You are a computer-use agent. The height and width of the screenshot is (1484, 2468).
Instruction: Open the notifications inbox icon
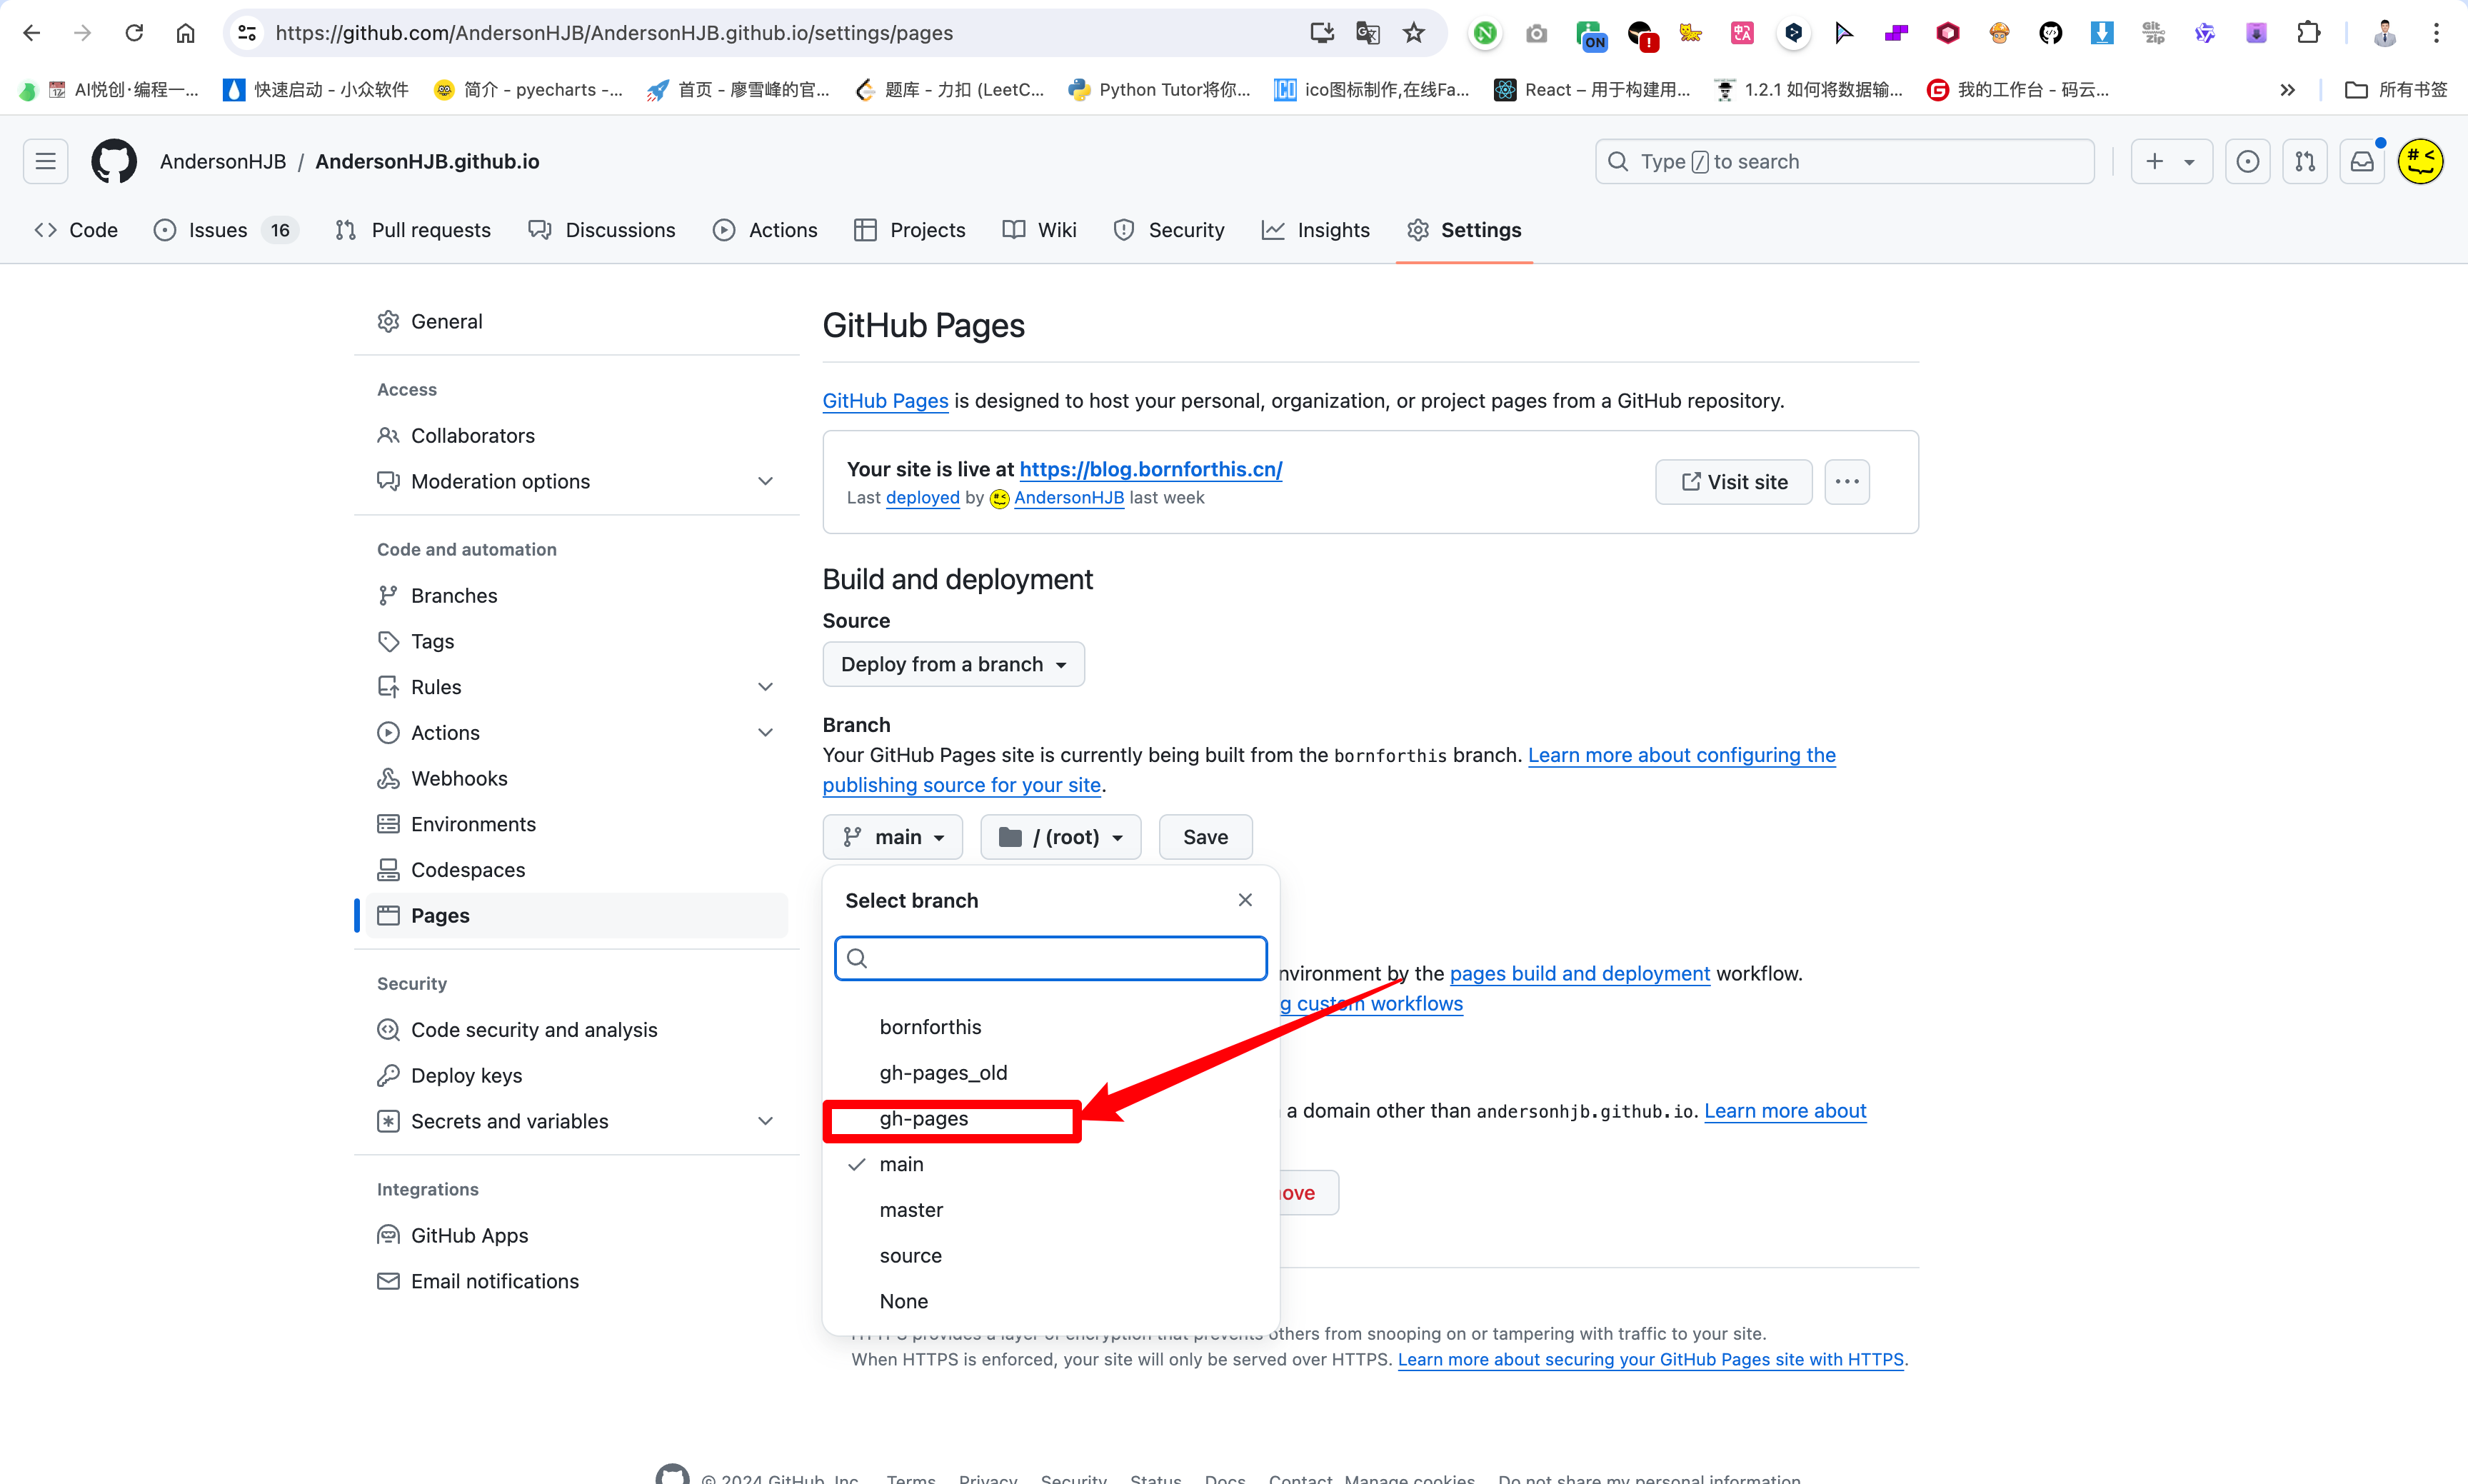pos(2362,161)
